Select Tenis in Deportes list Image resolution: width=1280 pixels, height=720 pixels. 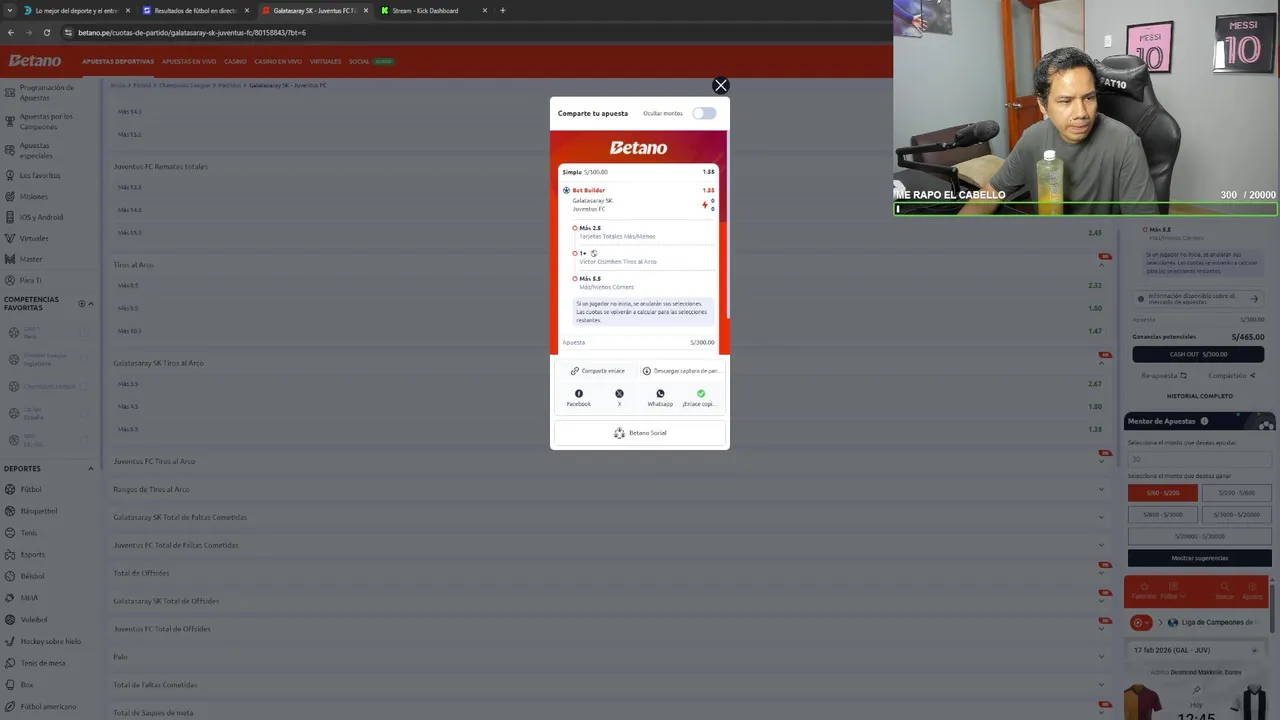(29, 533)
